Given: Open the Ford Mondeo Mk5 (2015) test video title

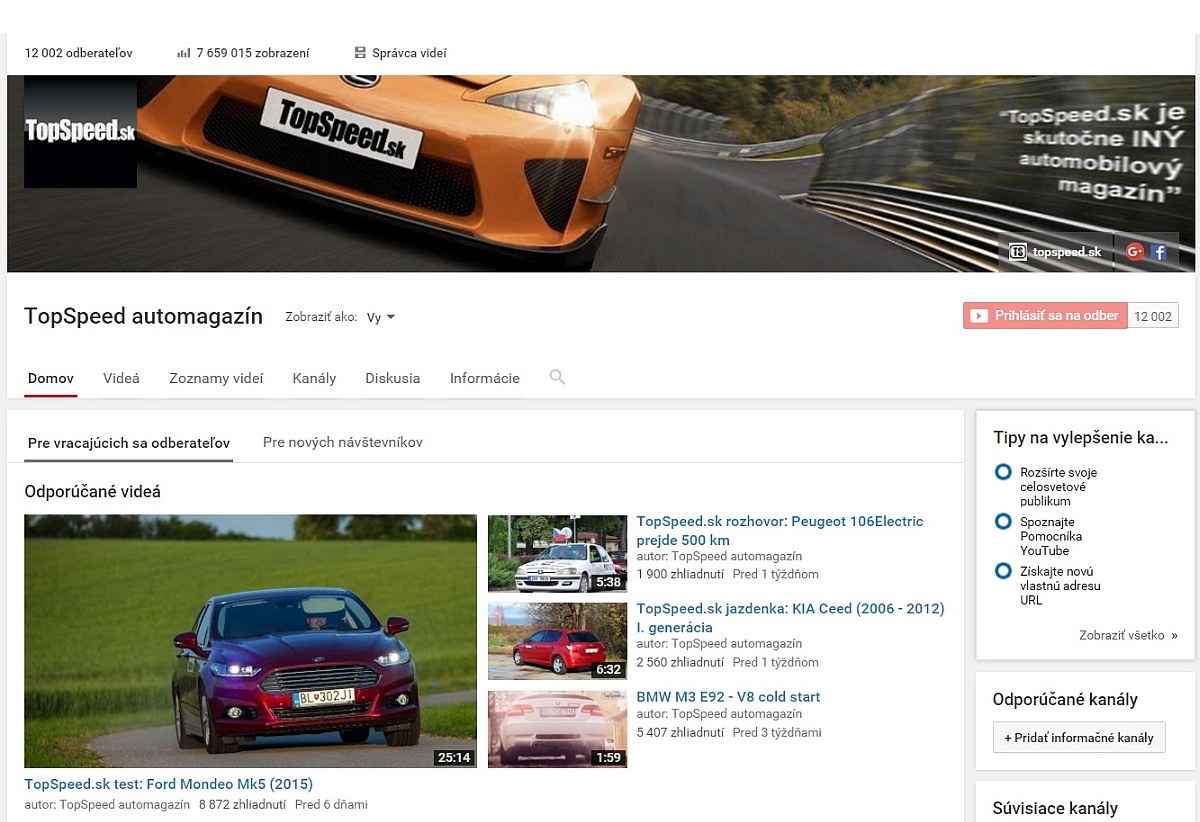Looking at the screenshot, I should coord(168,784).
